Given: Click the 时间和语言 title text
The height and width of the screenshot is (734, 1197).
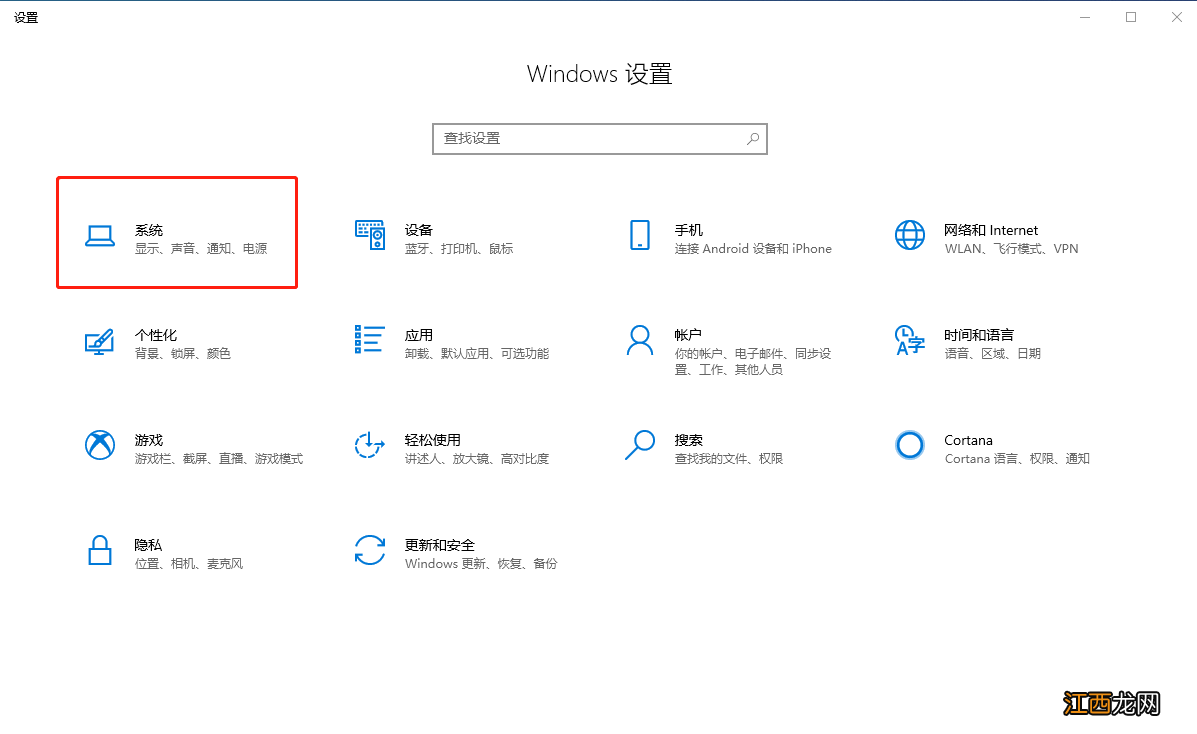Looking at the screenshot, I should click(x=979, y=335).
